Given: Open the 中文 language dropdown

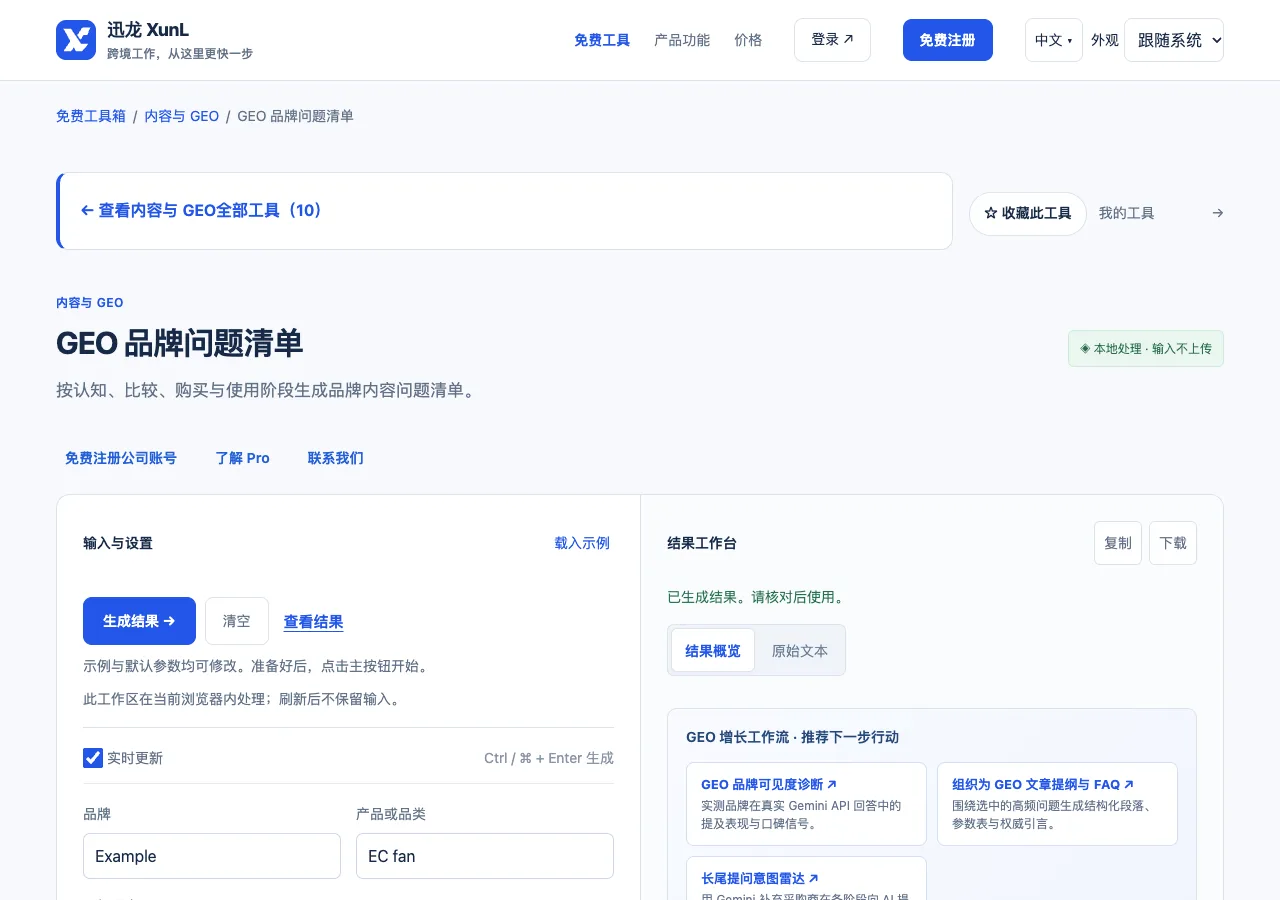Looking at the screenshot, I should point(1054,40).
